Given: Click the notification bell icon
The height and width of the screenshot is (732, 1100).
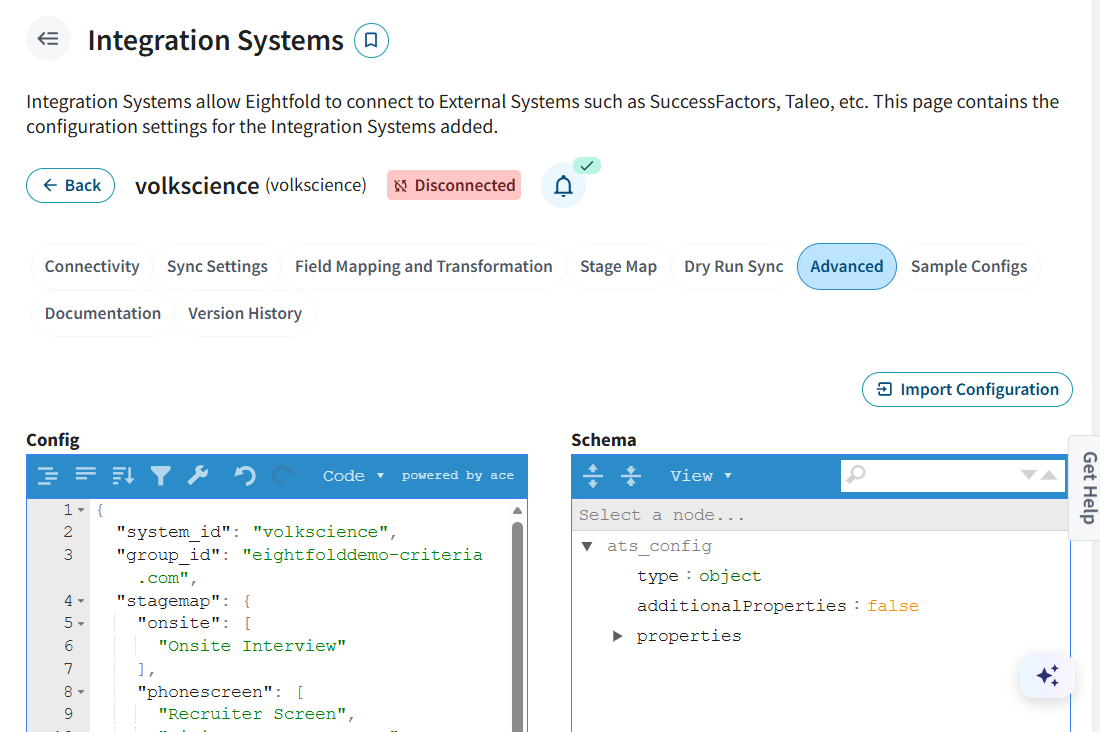Looking at the screenshot, I should 563,186.
